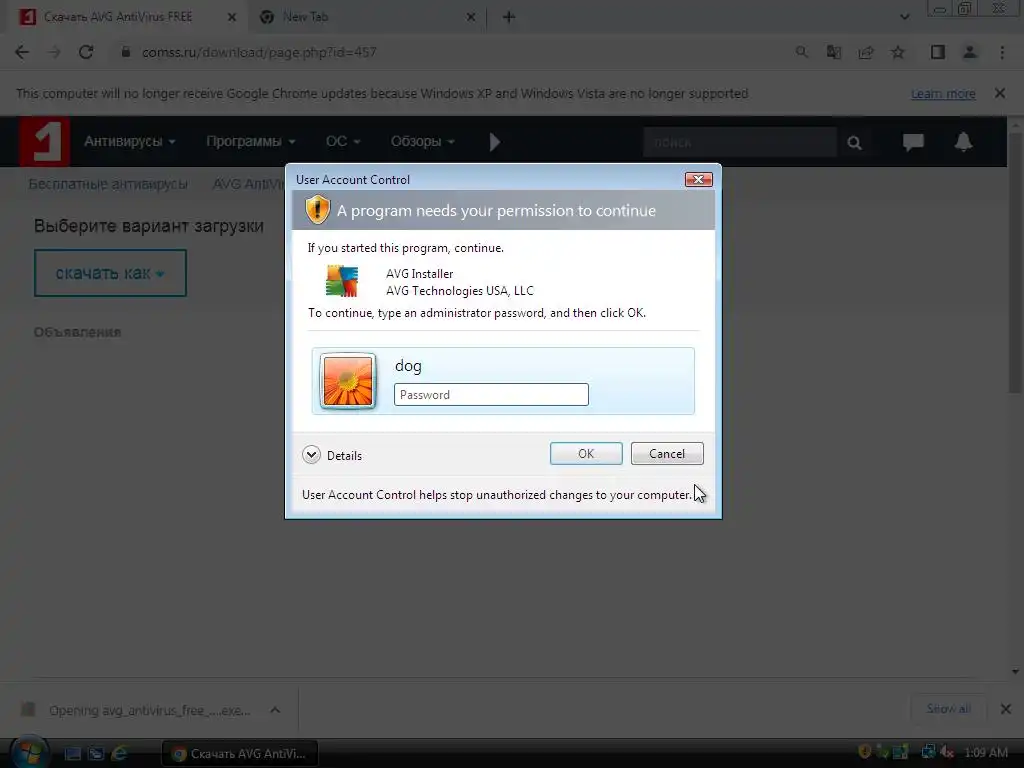Viewport: 1024px width, 768px height.
Task: Open Chrome three-dot menu
Action: [1002, 52]
